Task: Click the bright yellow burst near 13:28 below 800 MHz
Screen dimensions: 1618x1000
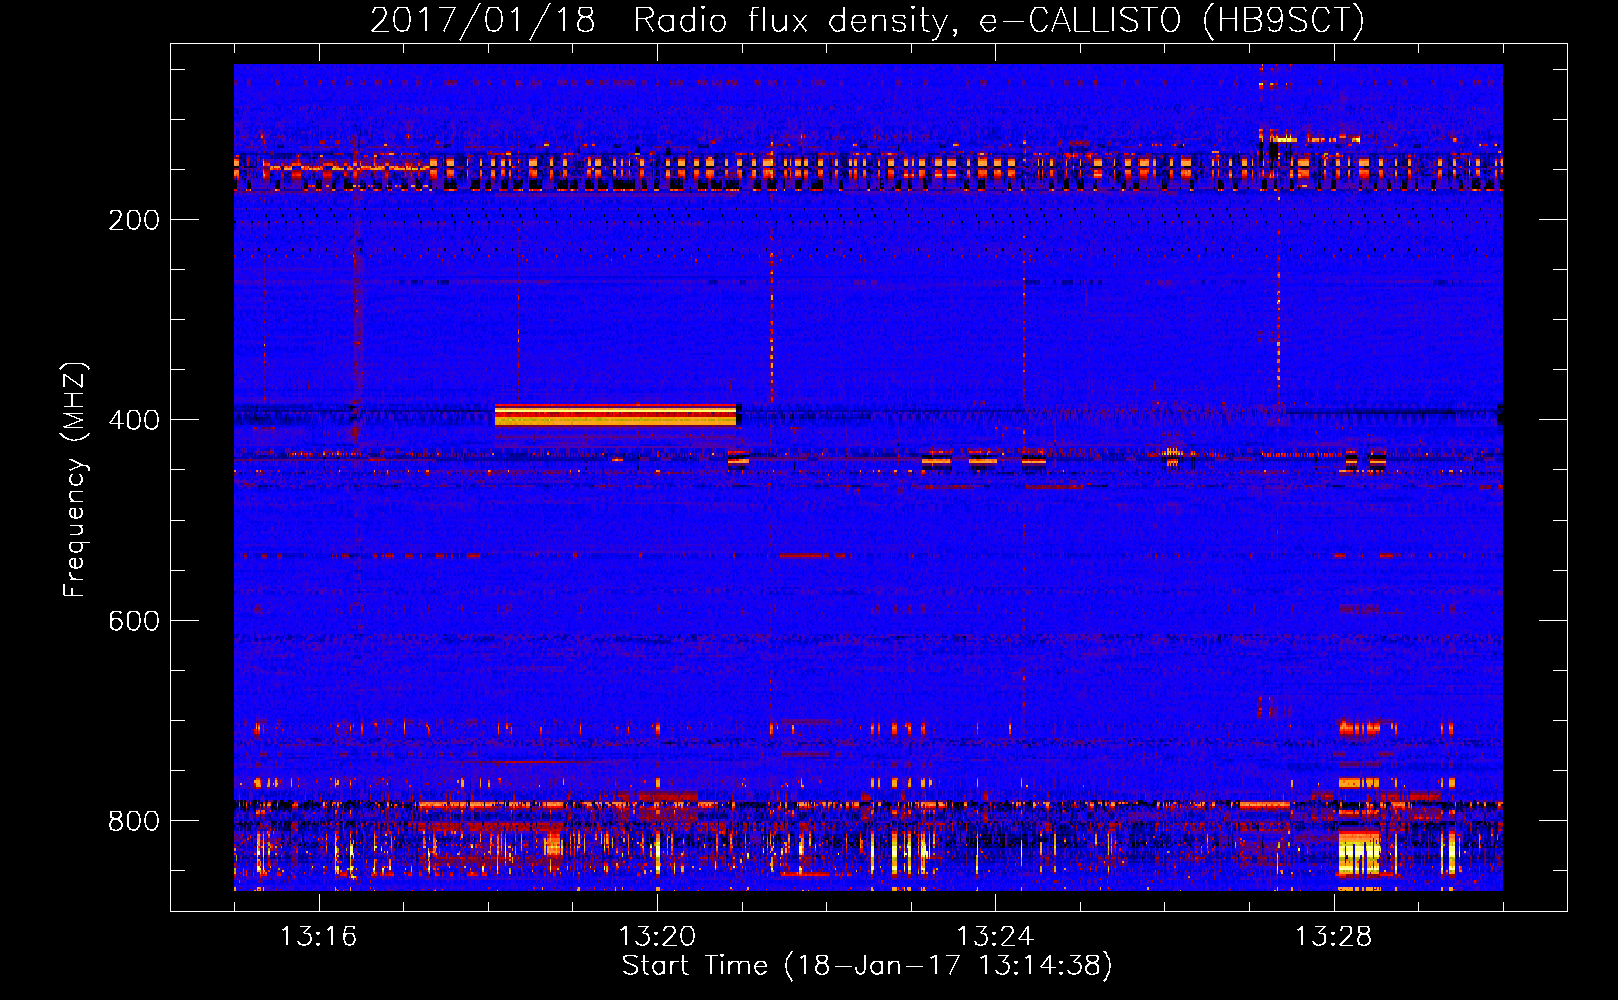Action: point(1360,852)
